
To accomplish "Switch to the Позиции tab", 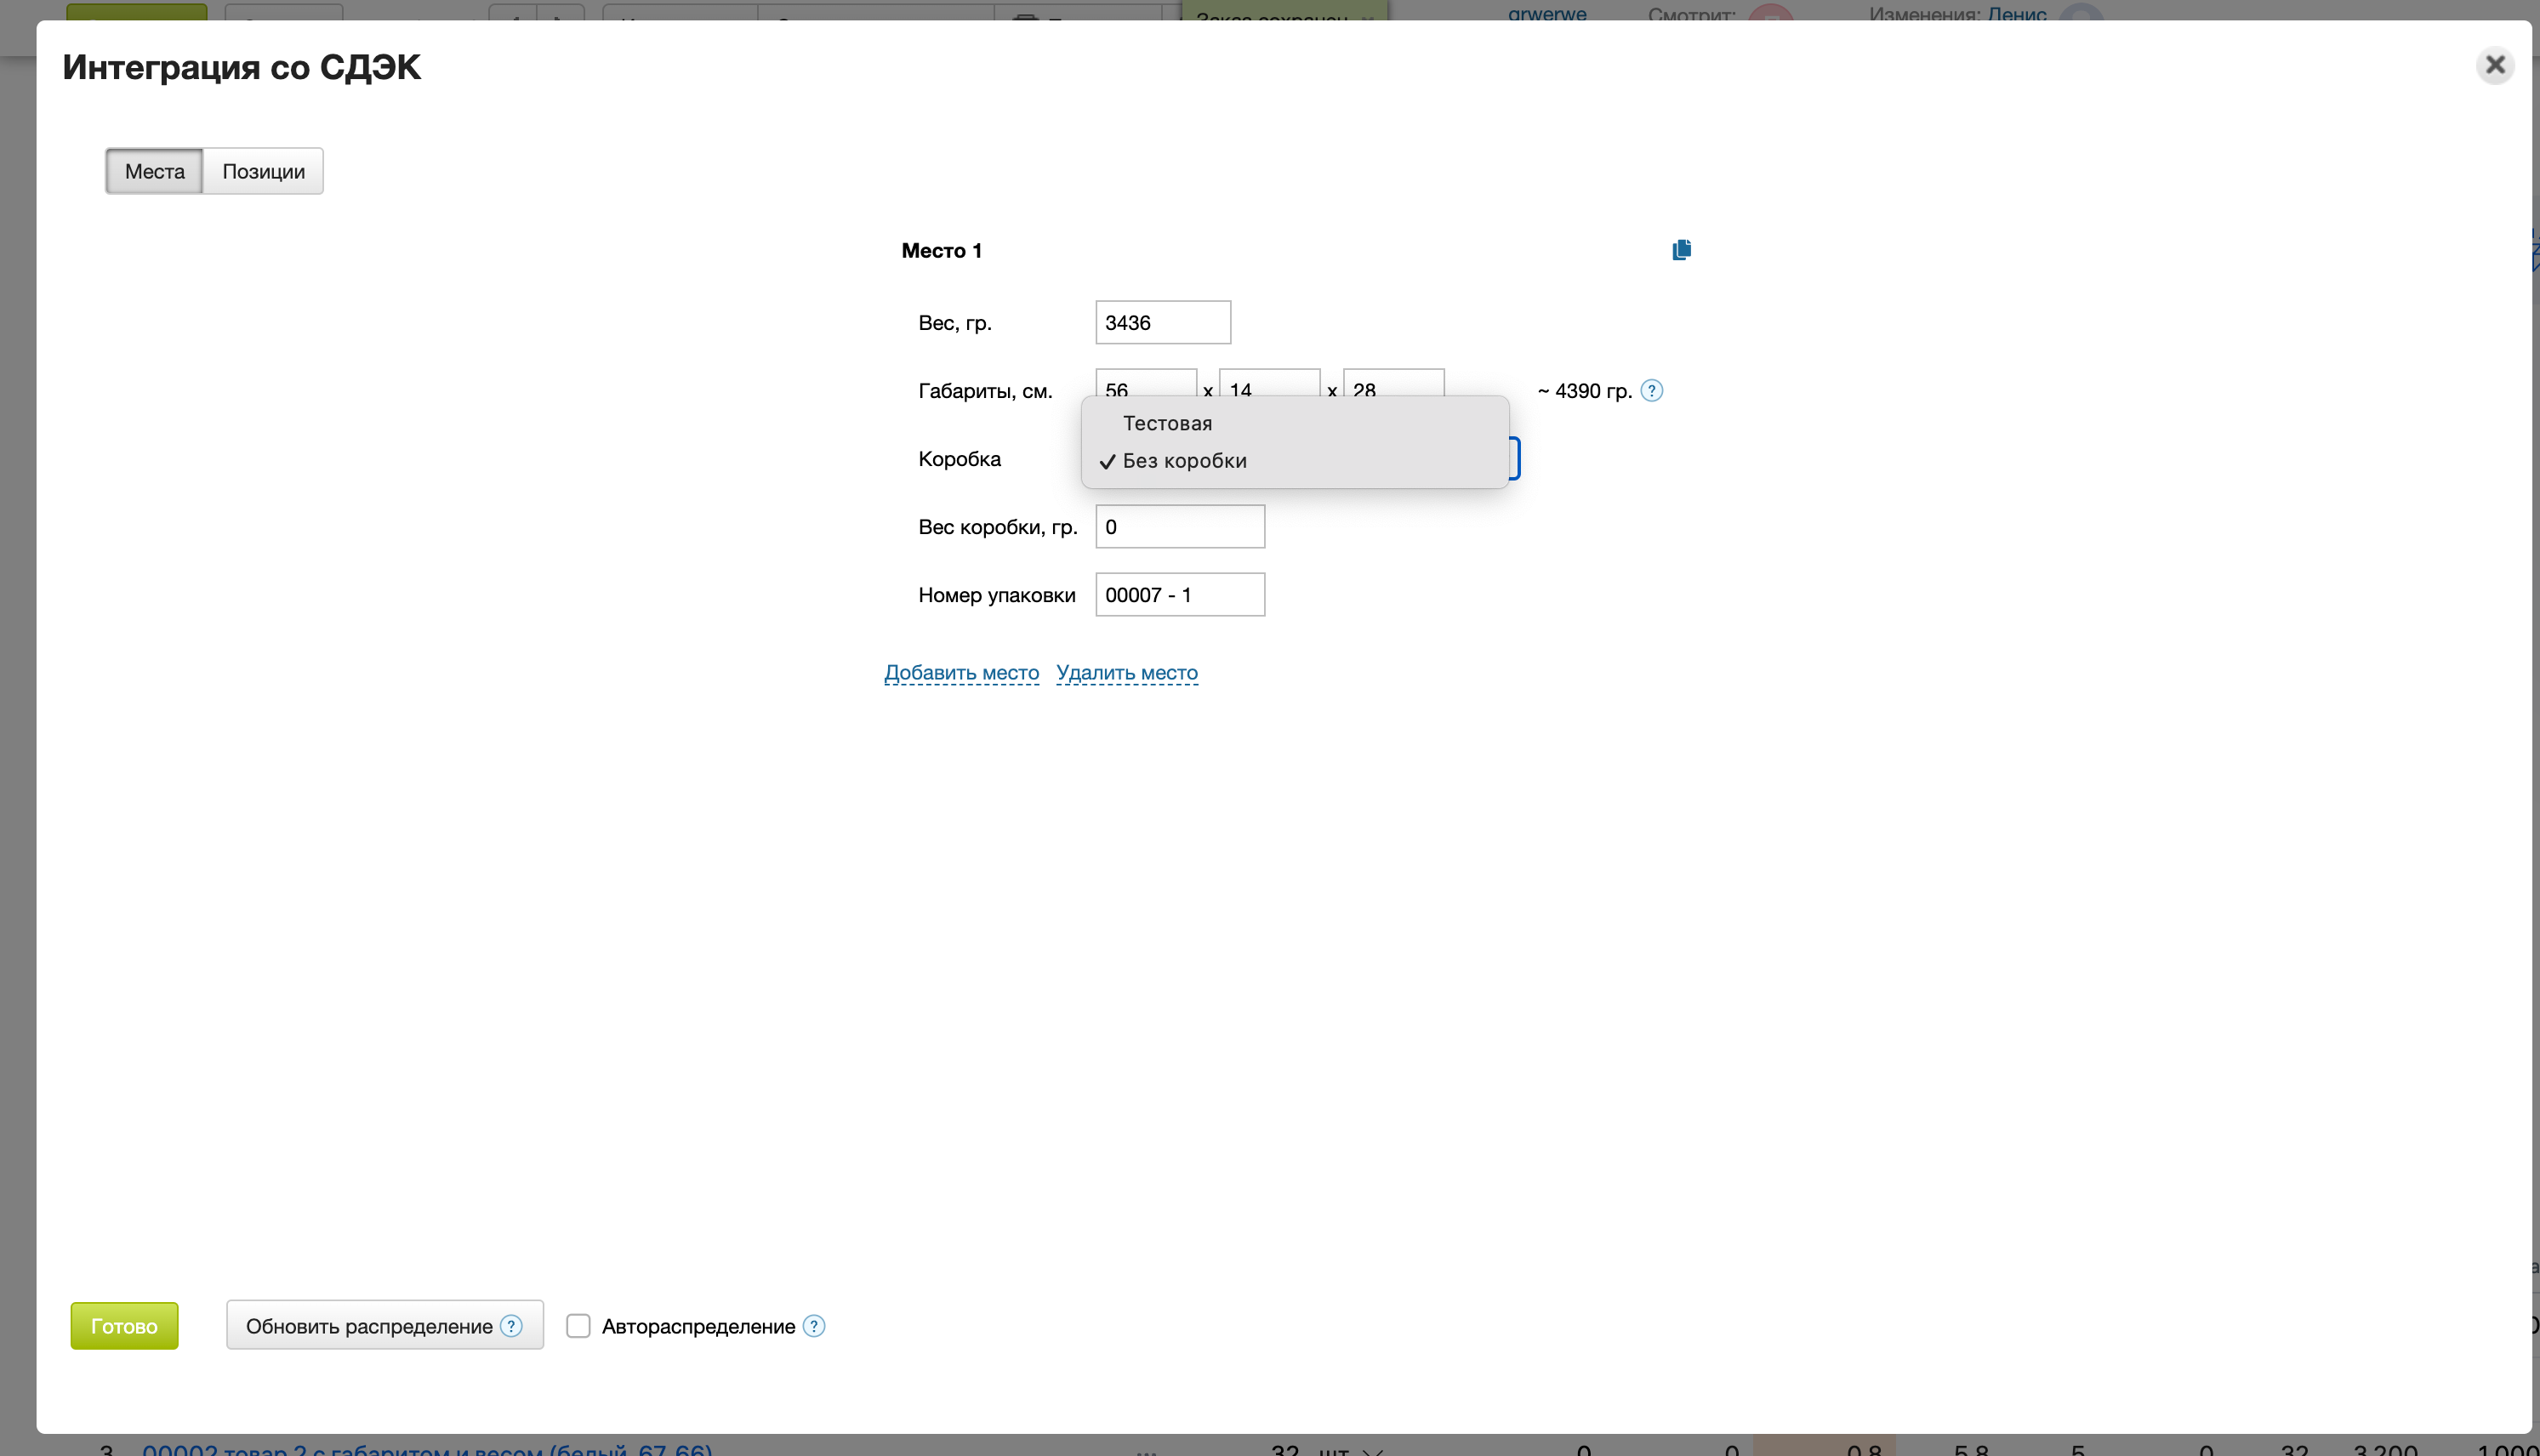I will pyautogui.click(x=263, y=171).
